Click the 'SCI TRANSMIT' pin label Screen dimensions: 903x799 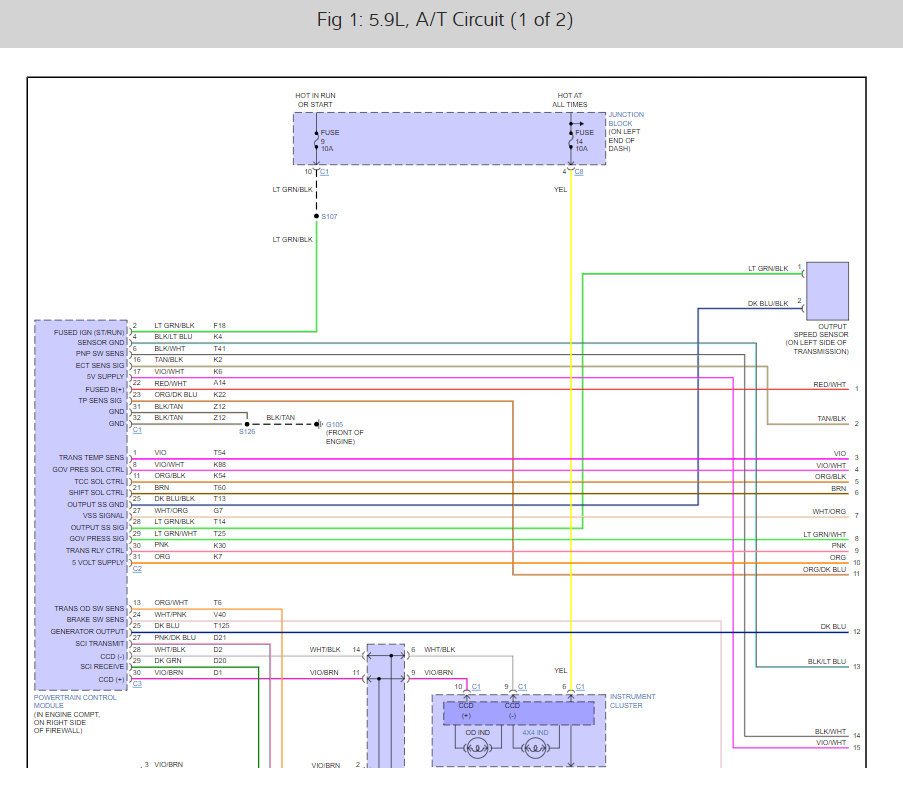point(100,643)
